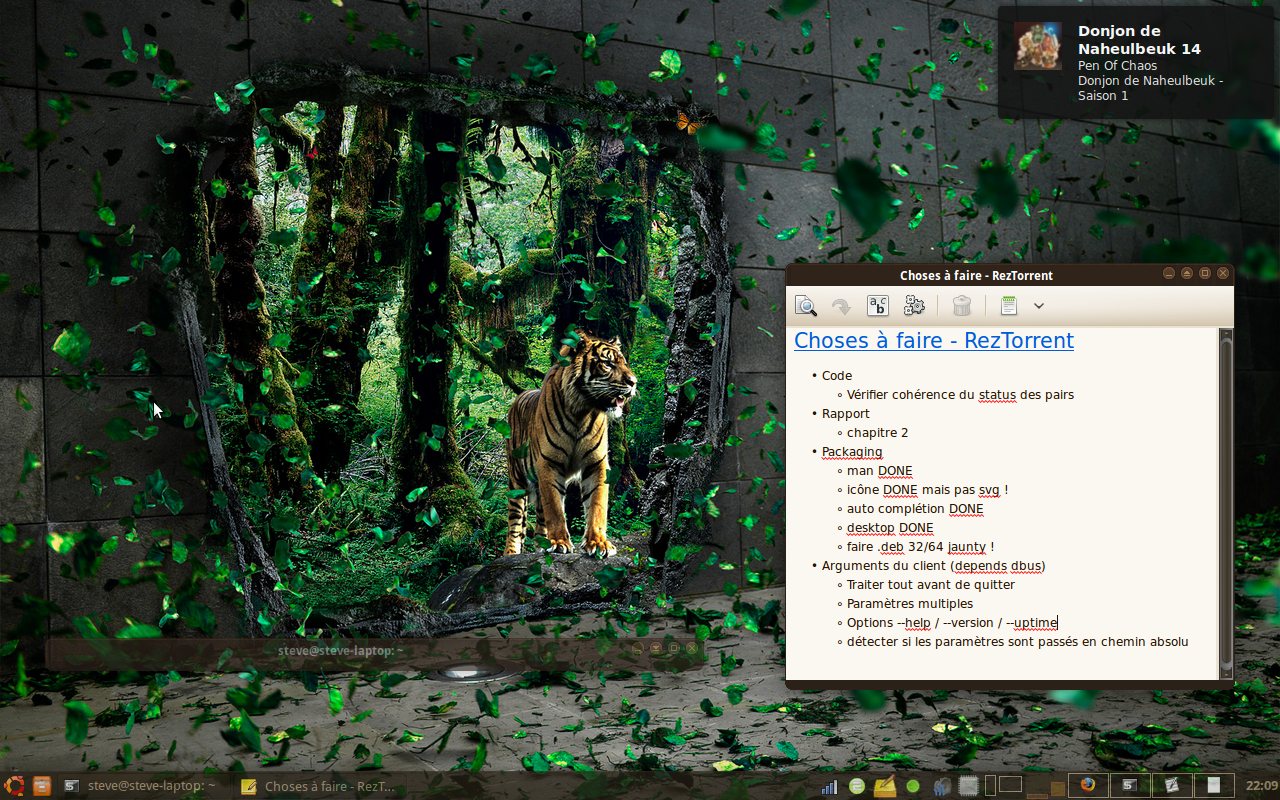Open the note title link Choses à faire

pos(934,340)
